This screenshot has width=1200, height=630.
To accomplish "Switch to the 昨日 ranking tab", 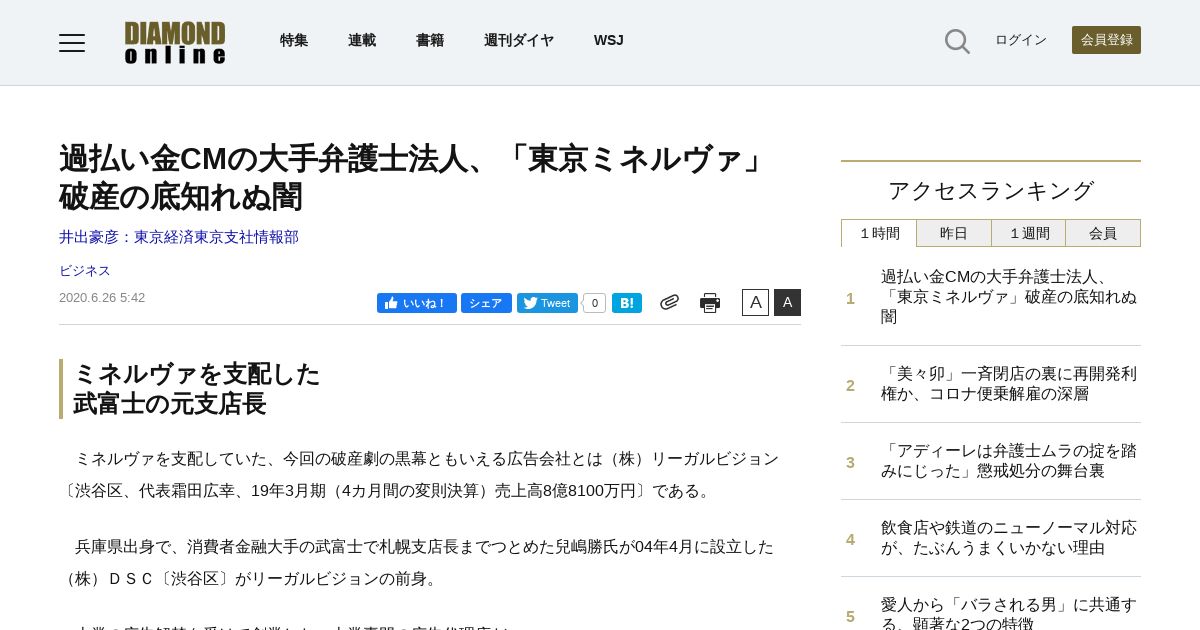I will pos(954,233).
